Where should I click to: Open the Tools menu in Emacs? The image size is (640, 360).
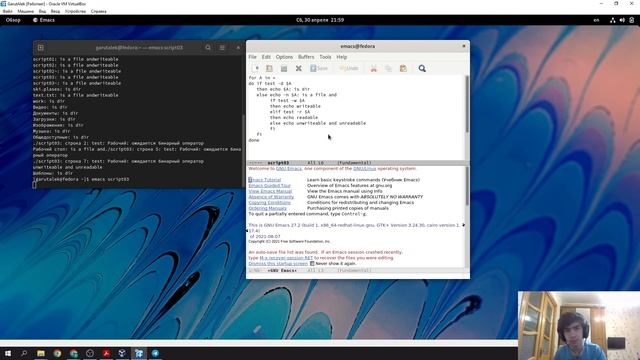325,57
